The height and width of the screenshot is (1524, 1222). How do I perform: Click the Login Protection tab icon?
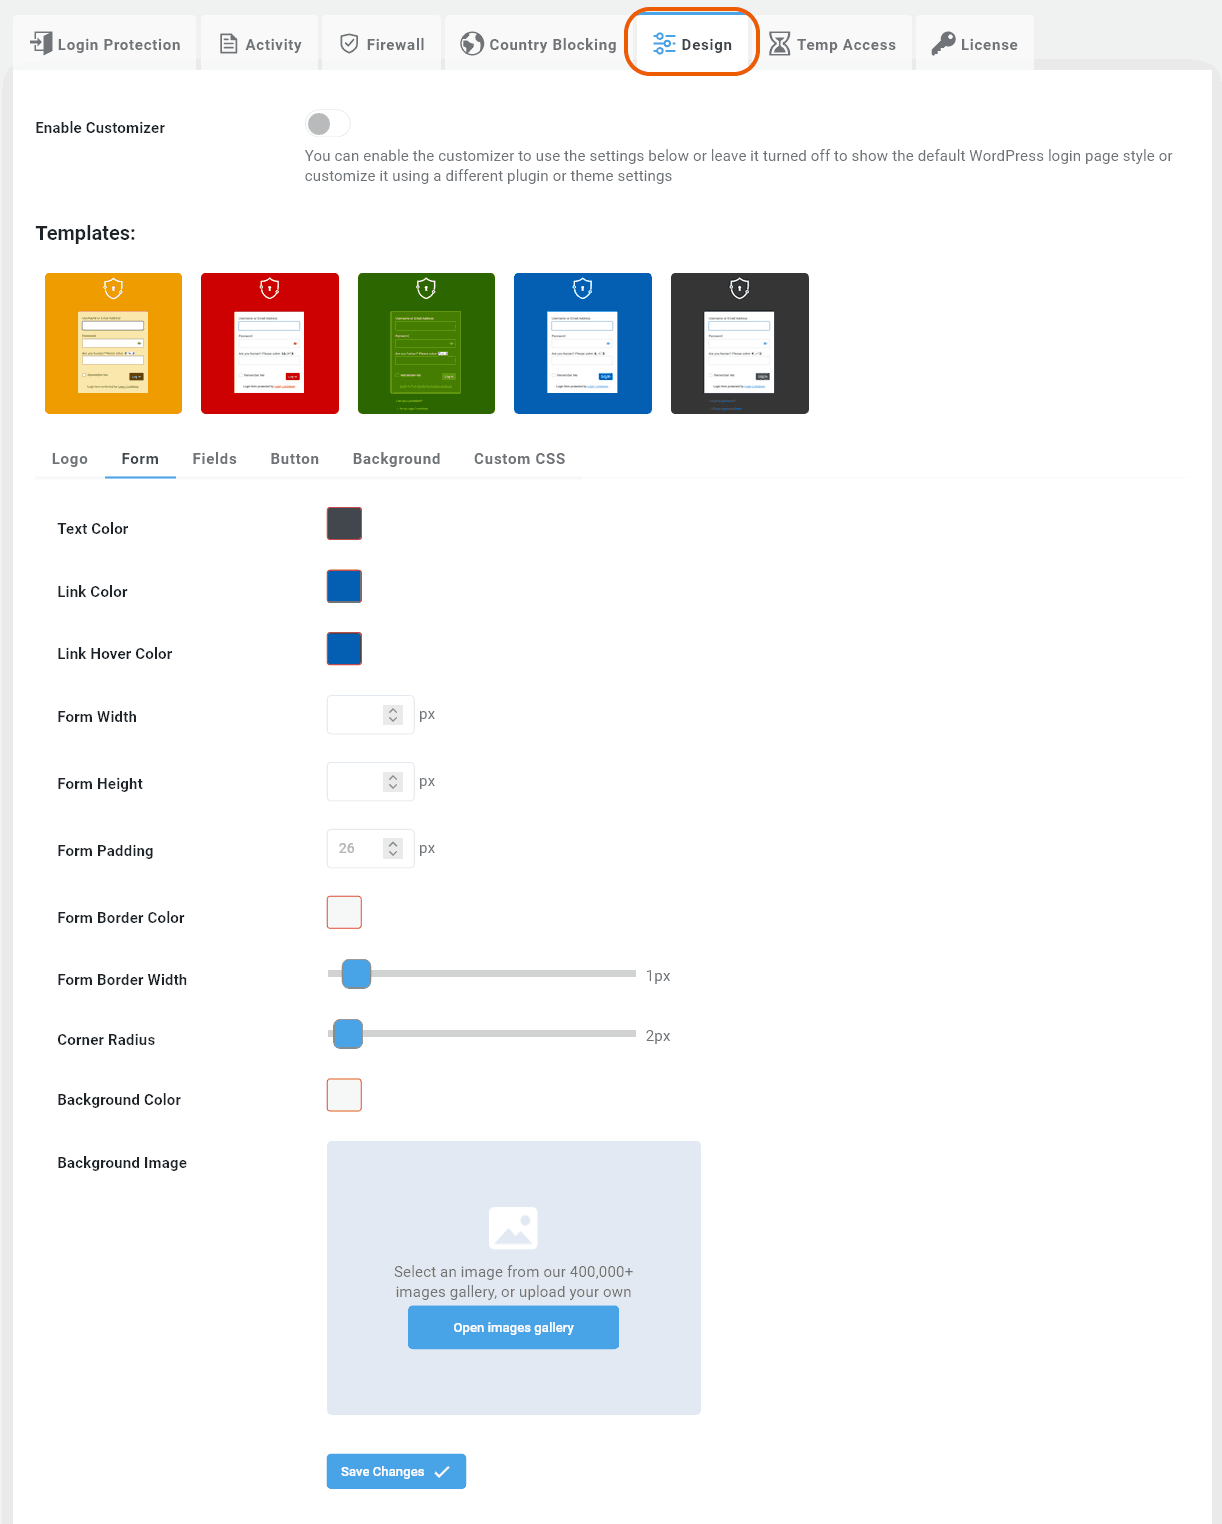[x=41, y=44]
